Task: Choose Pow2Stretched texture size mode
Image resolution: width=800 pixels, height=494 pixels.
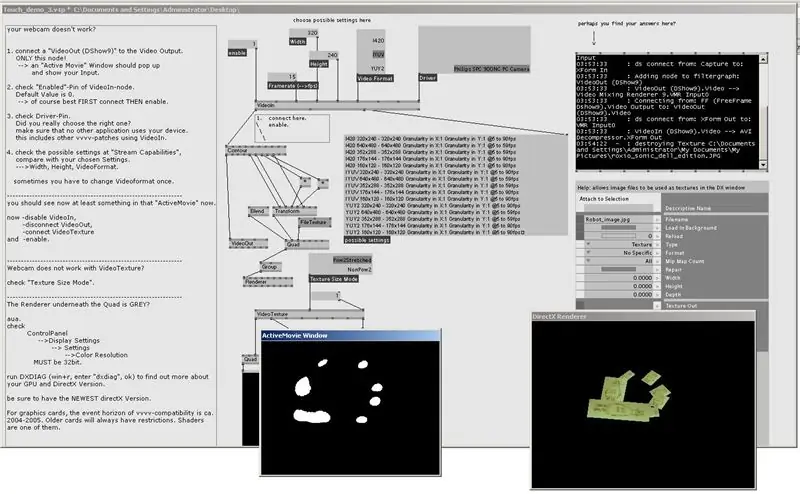Action: click(x=352, y=260)
